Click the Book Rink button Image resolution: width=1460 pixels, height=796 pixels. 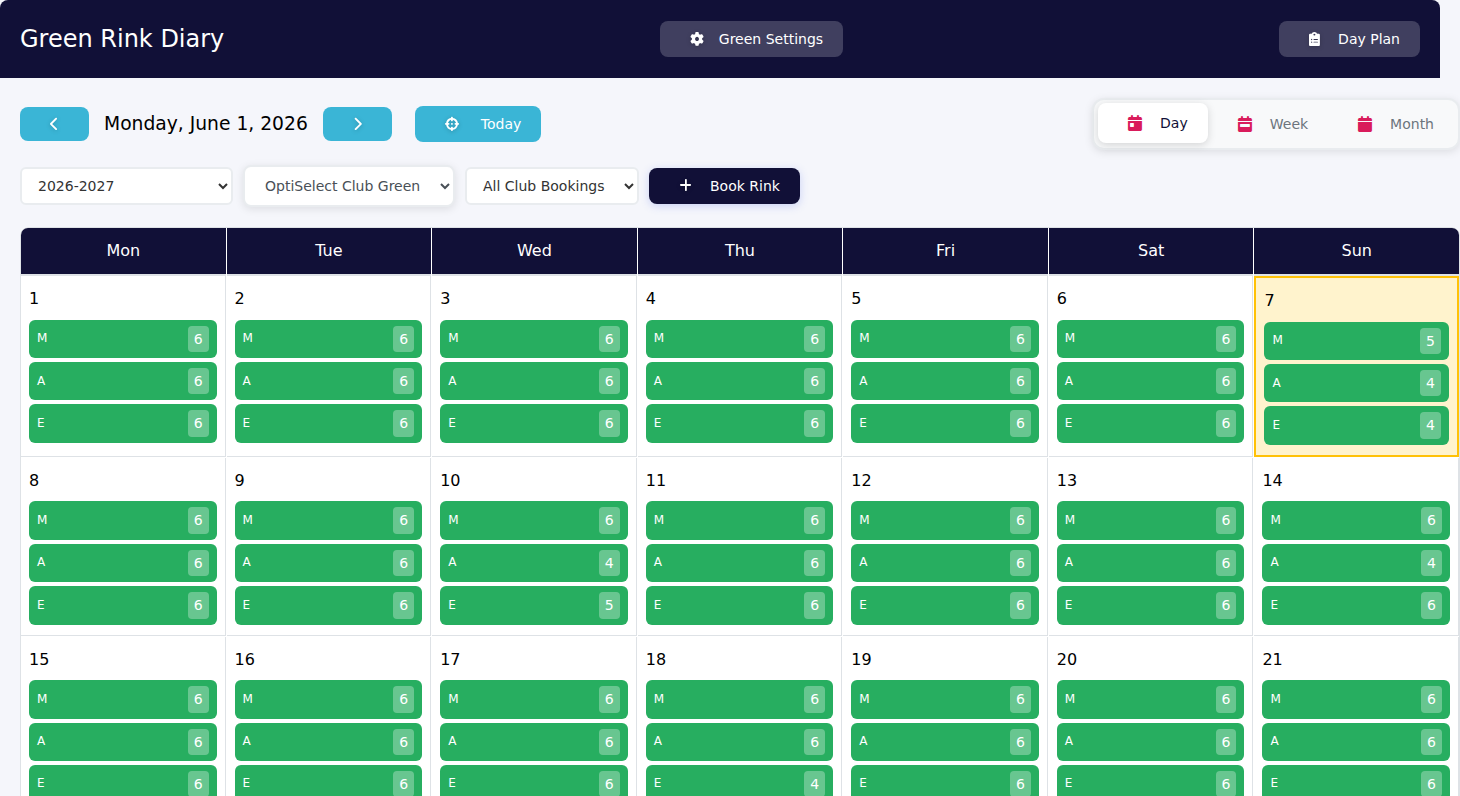pyautogui.click(x=724, y=186)
